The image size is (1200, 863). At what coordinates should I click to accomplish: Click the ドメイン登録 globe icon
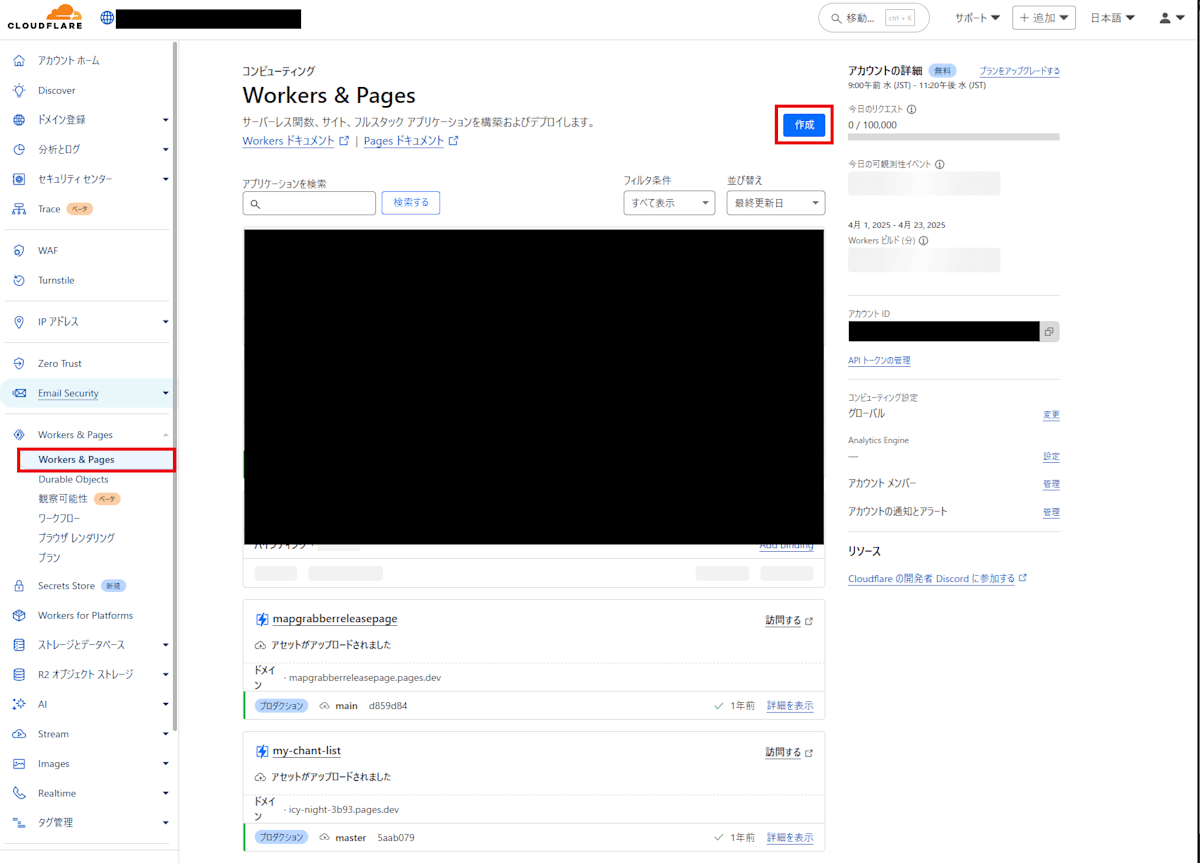pos(19,120)
